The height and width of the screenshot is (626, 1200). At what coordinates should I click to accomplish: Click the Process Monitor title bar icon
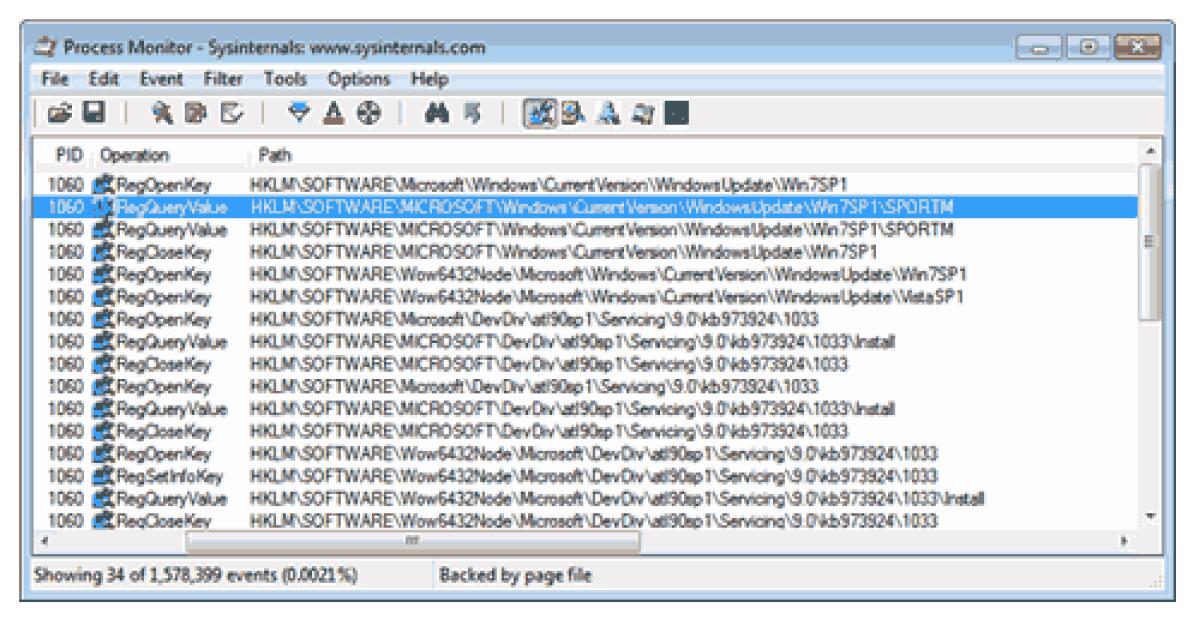pyautogui.click(x=46, y=47)
